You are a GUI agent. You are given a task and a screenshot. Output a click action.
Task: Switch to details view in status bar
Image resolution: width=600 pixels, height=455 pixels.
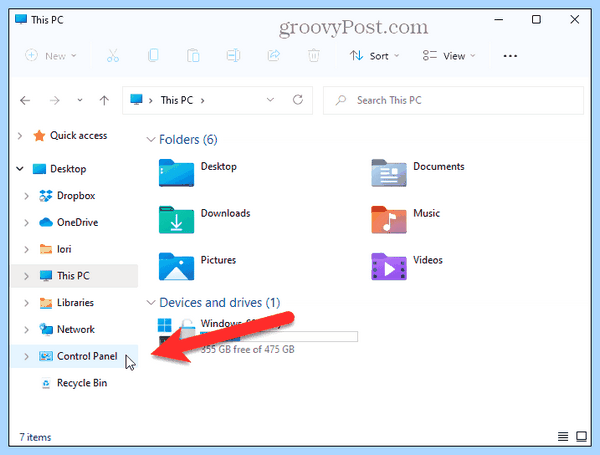pos(563,436)
